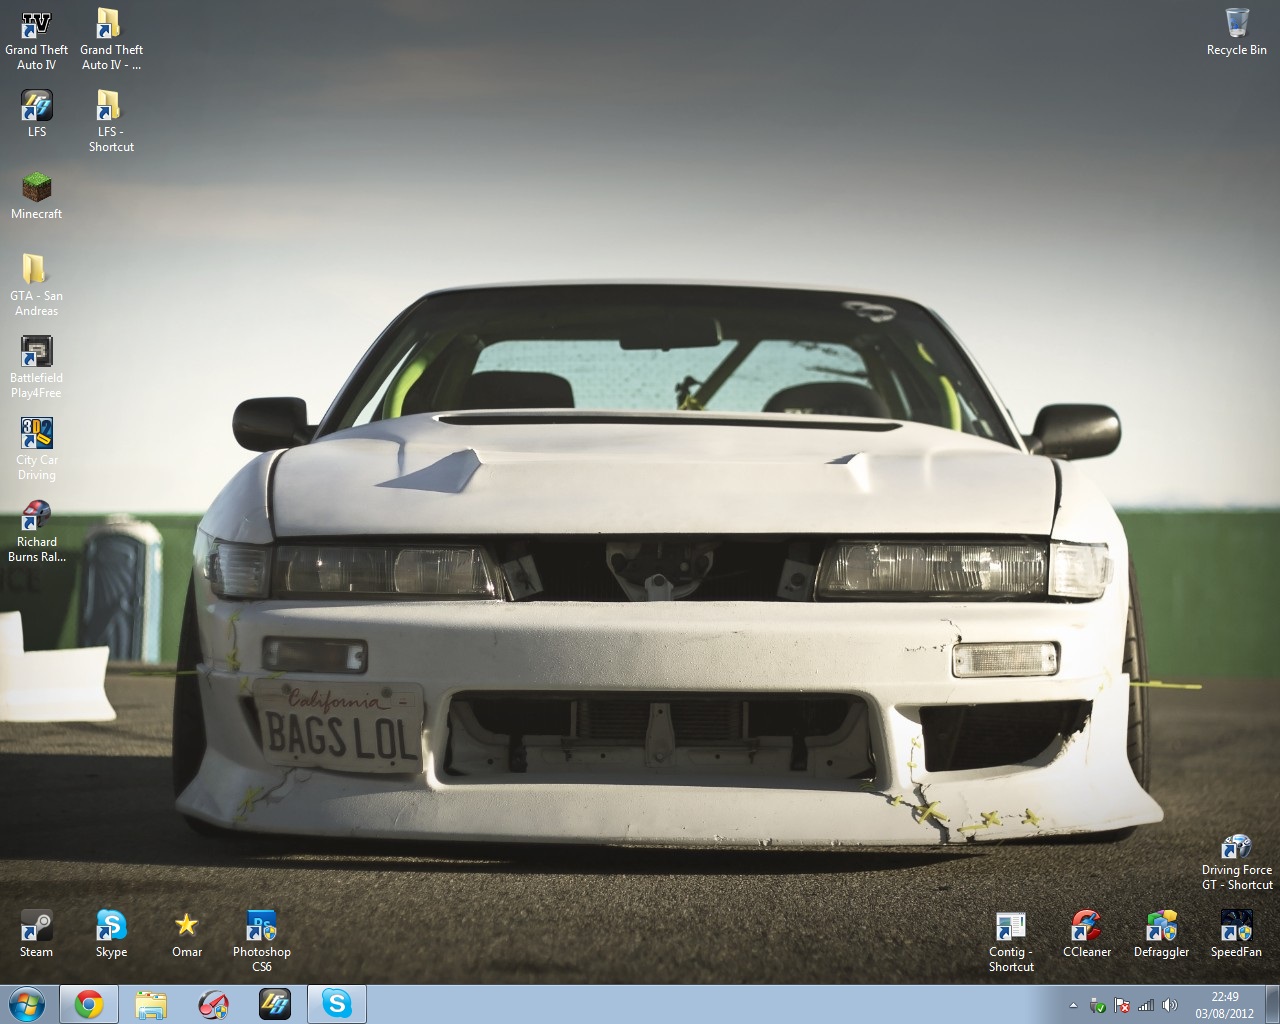Image resolution: width=1280 pixels, height=1024 pixels.
Task: Click the Show Desktop button
Action: [x=1272, y=1004]
